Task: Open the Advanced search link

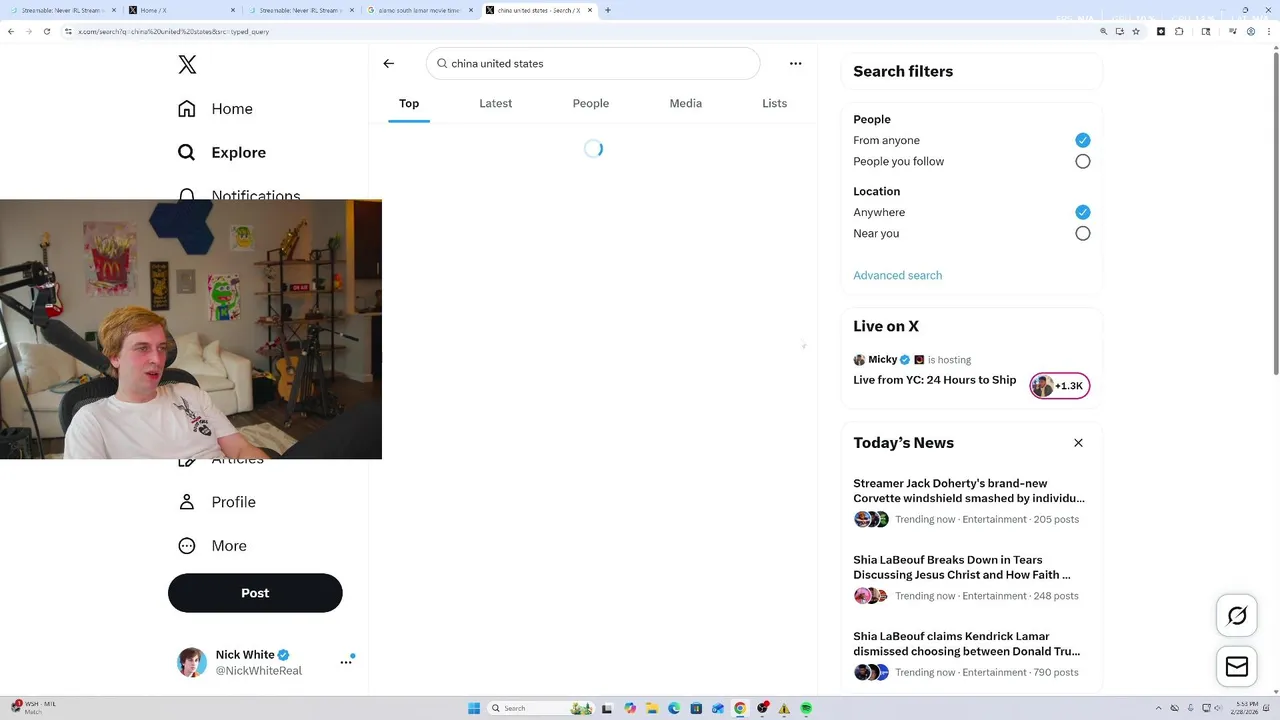Action: click(897, 275)
